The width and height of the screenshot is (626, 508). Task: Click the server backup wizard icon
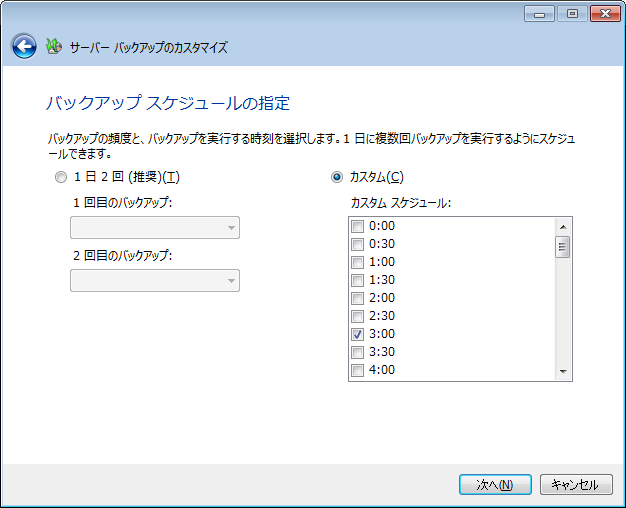point(54,46)
